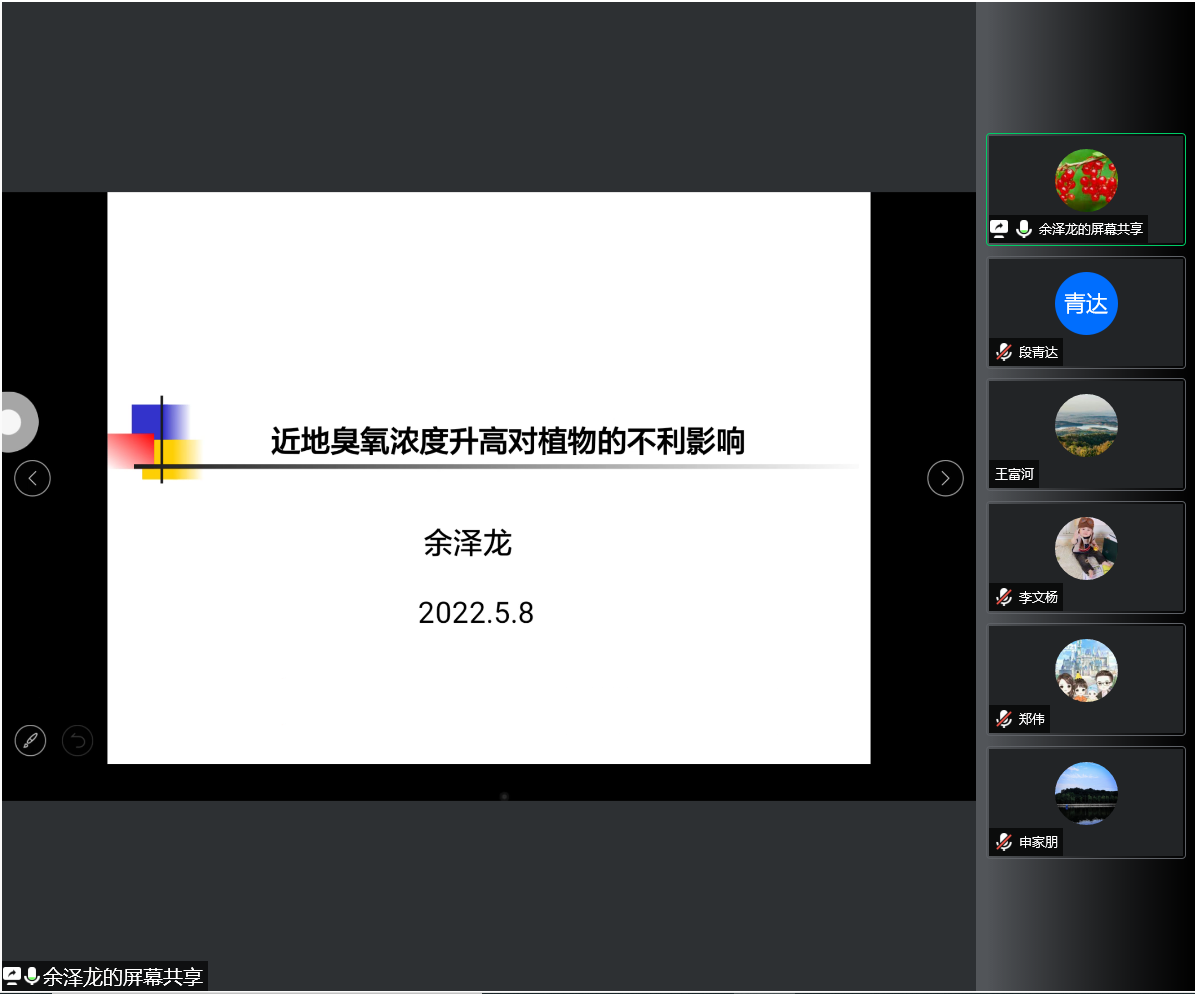
Task: Select the pen annotation tool
Action: click(x=30, y=740)
